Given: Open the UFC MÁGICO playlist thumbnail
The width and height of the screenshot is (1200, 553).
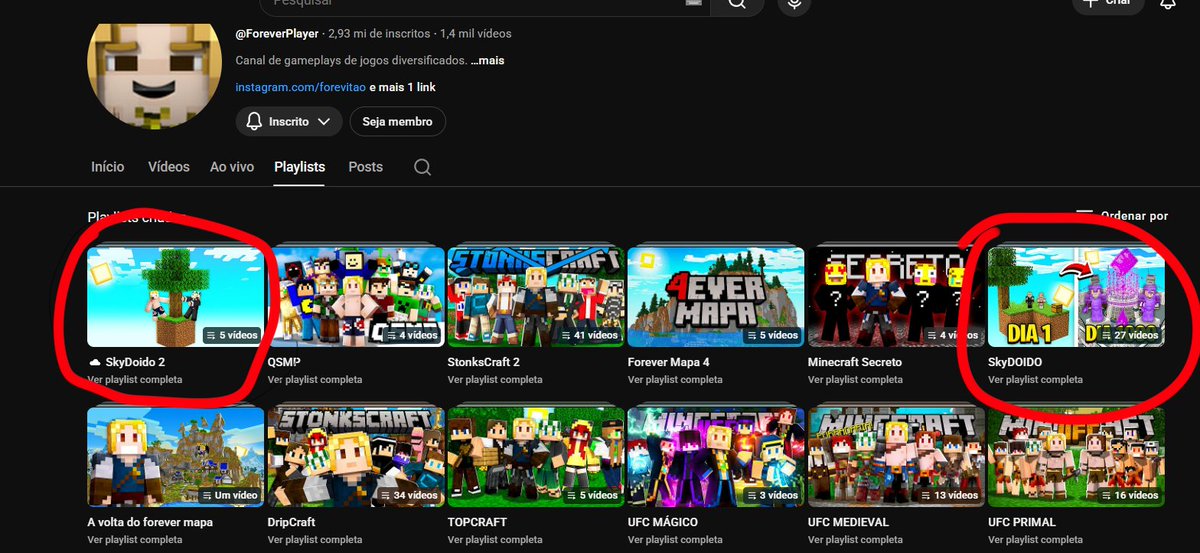Looking at the screenshot, I should 716,456.
